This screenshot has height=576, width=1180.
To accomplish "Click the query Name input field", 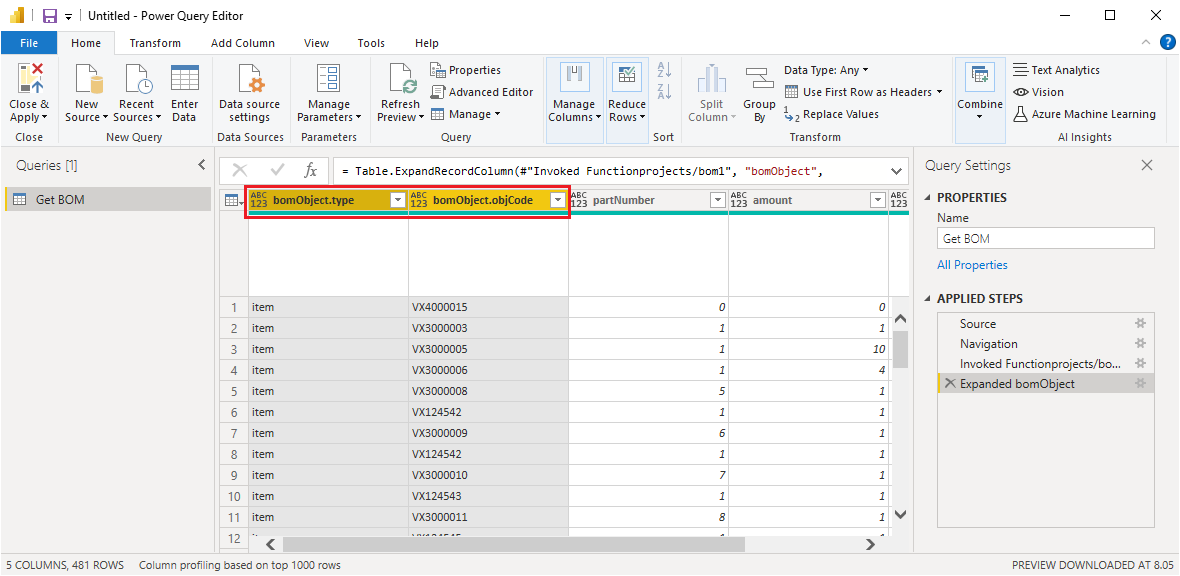I will pos(1045,239).
